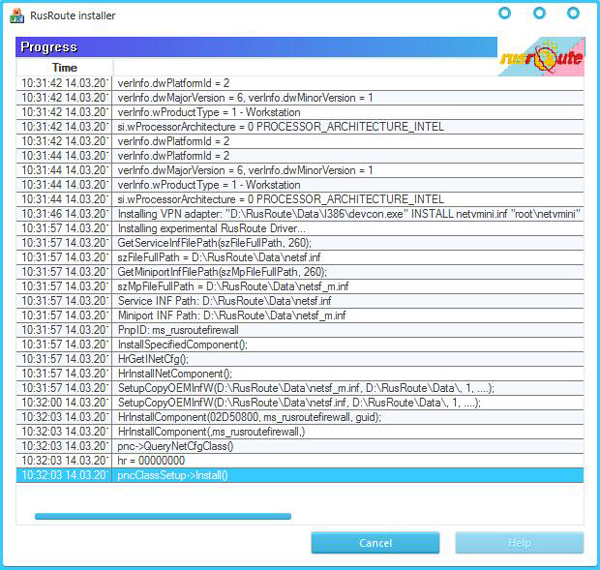This screenshot has width=600, height=570.
Task: Click the installation progress bar
Action: 163,516
